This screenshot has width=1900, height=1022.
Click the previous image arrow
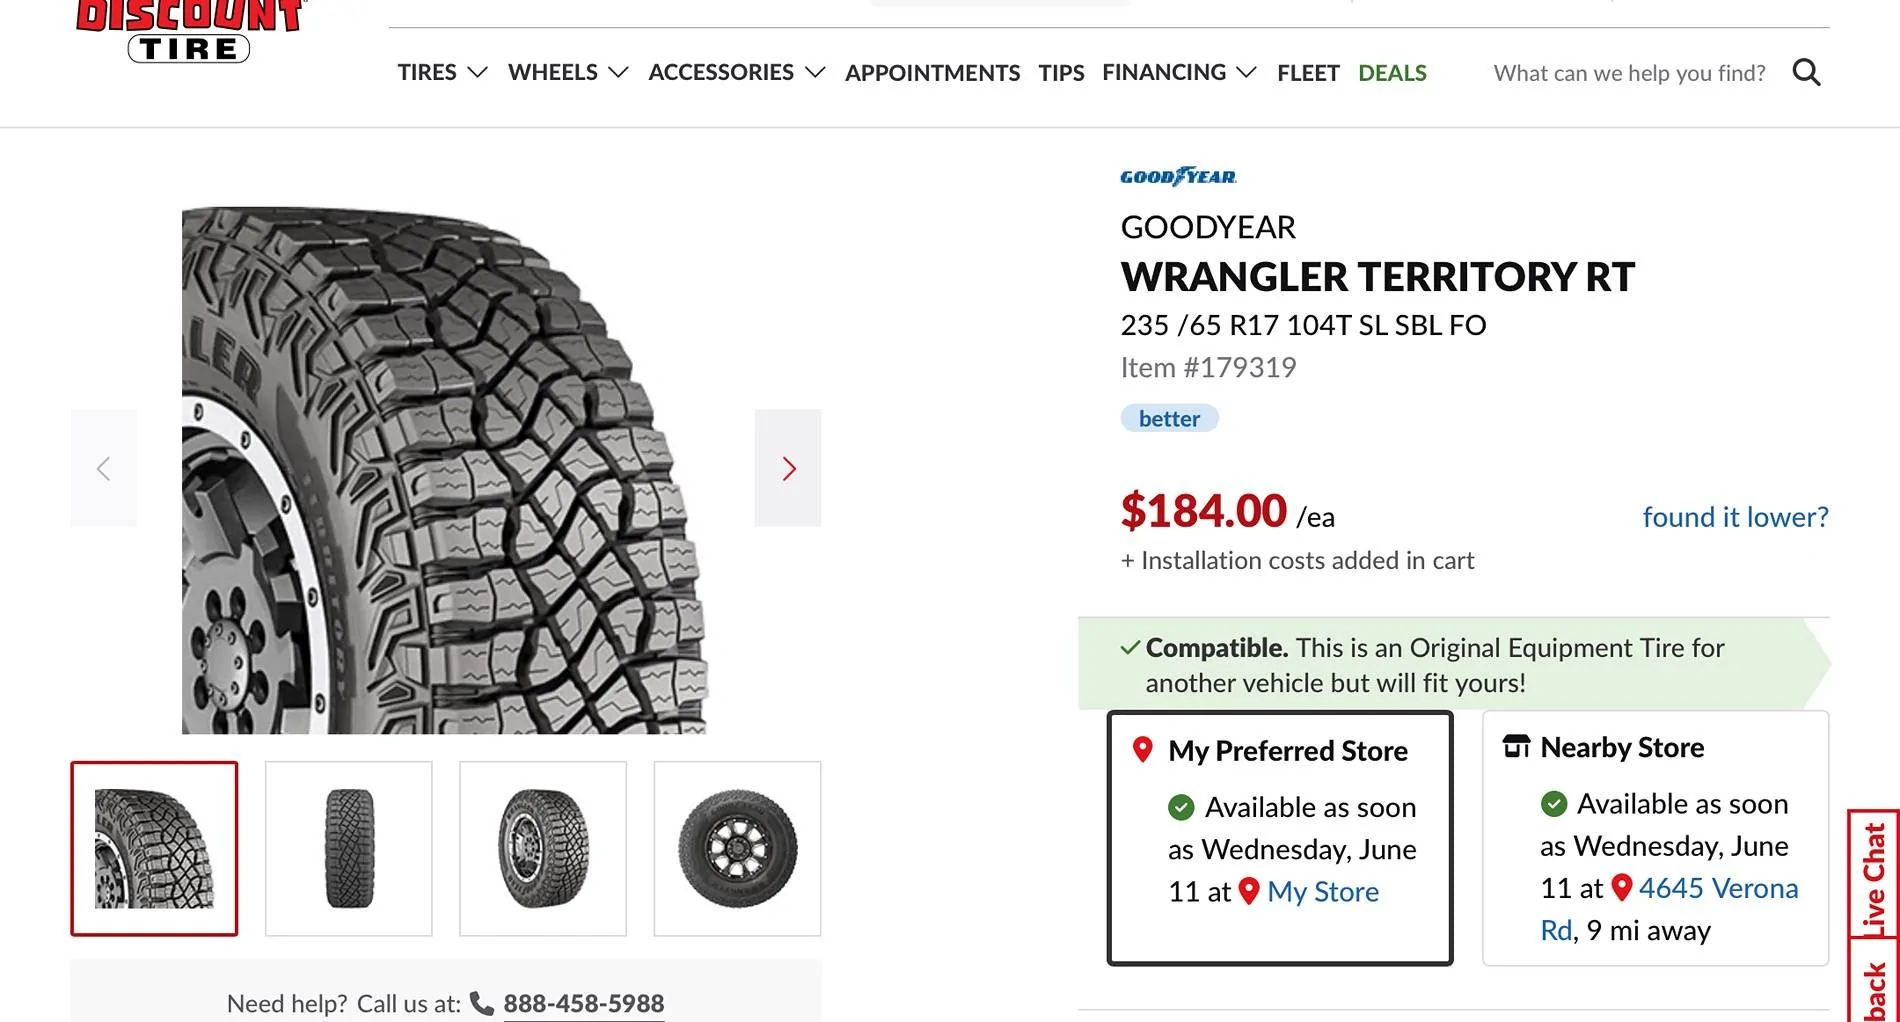click(x=103, y=468)
